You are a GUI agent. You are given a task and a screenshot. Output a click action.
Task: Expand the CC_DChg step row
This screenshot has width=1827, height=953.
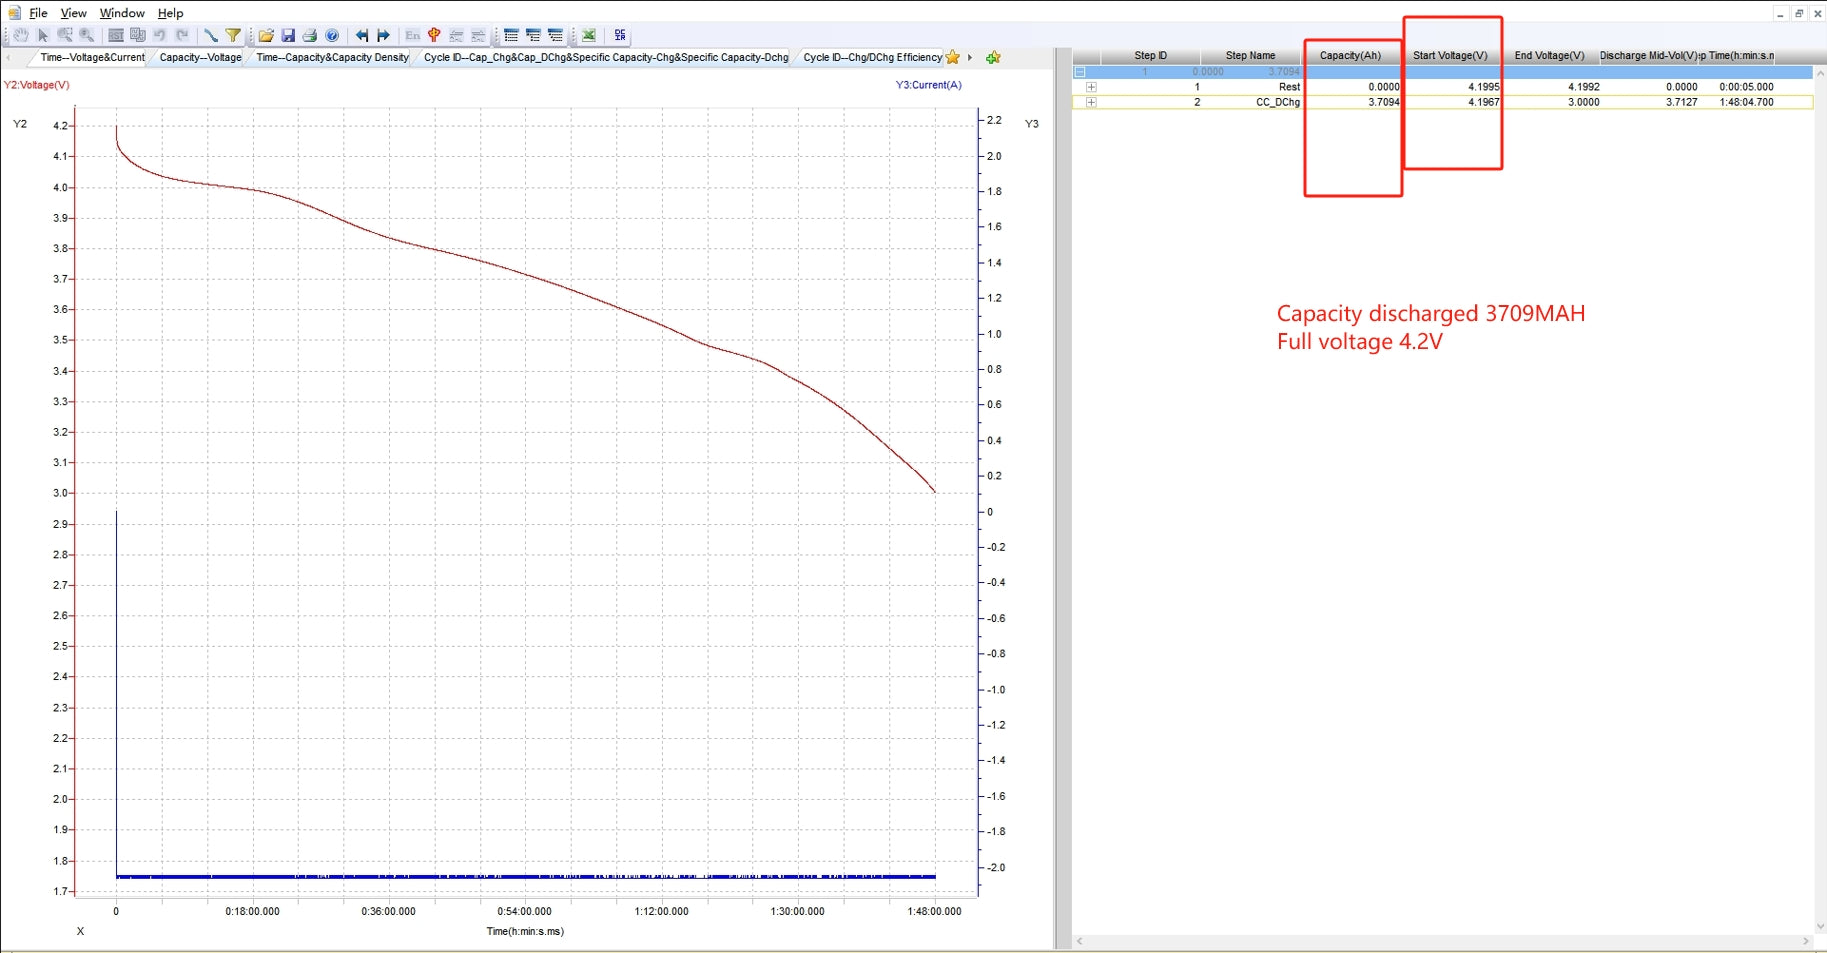(x=1091, y=102)
